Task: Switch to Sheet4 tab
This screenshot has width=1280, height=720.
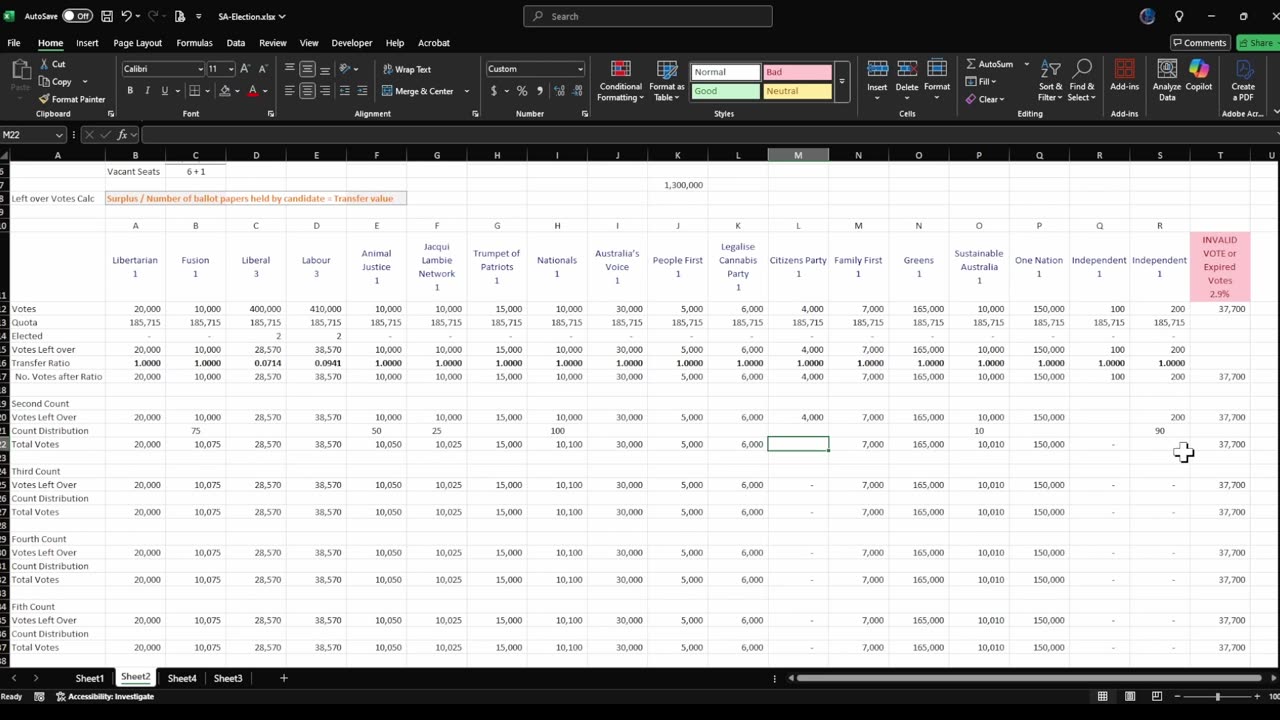Action: [182, 678]
